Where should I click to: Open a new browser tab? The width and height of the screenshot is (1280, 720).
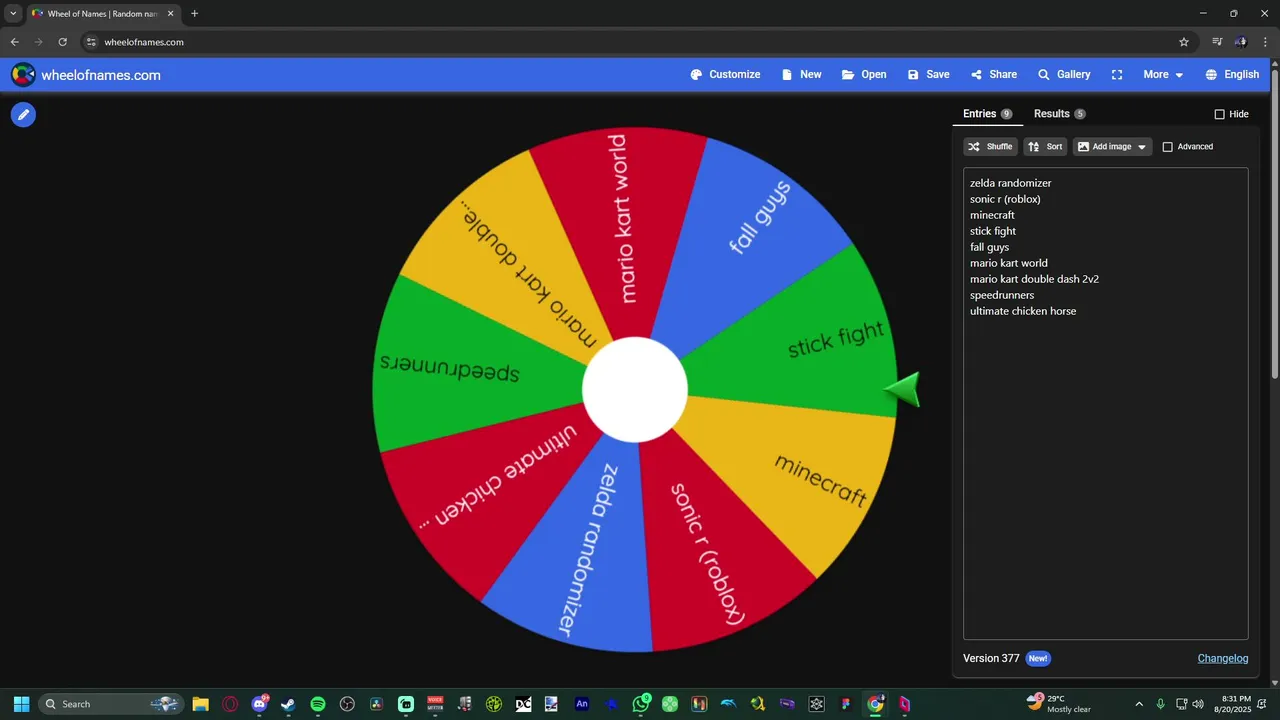[x=194, y=14]
